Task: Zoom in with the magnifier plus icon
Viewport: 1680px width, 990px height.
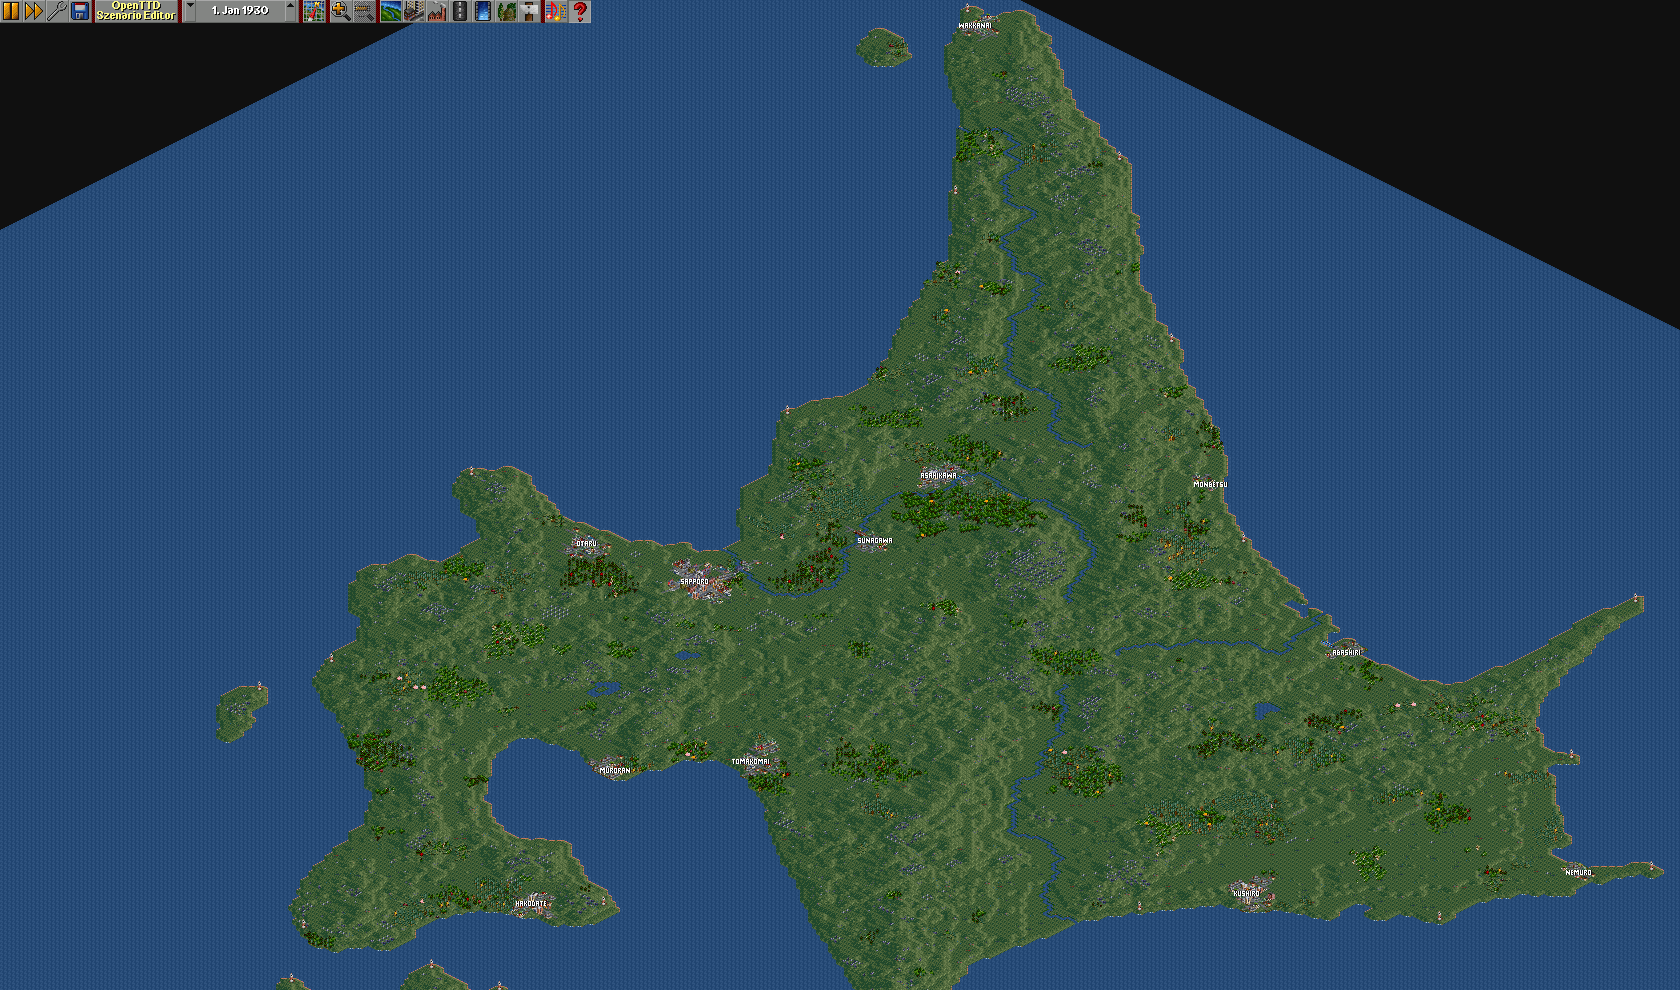Action: point(340,11)
